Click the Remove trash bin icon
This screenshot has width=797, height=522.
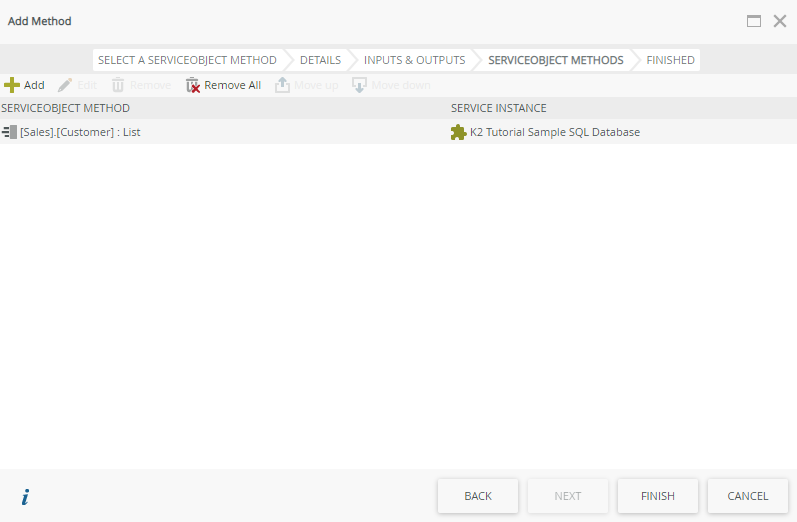[x=118, y=85]
